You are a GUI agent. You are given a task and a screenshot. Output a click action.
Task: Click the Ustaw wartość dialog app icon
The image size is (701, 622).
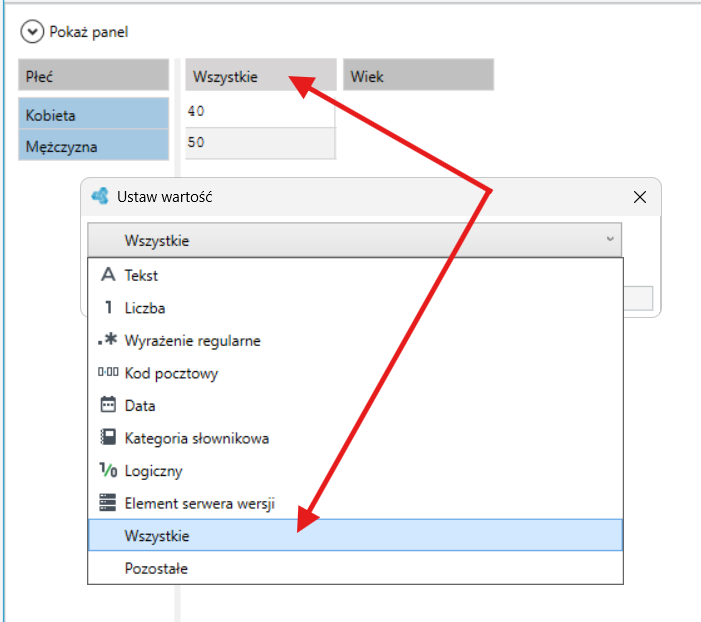pyautogui.click(x=100, y=196)
